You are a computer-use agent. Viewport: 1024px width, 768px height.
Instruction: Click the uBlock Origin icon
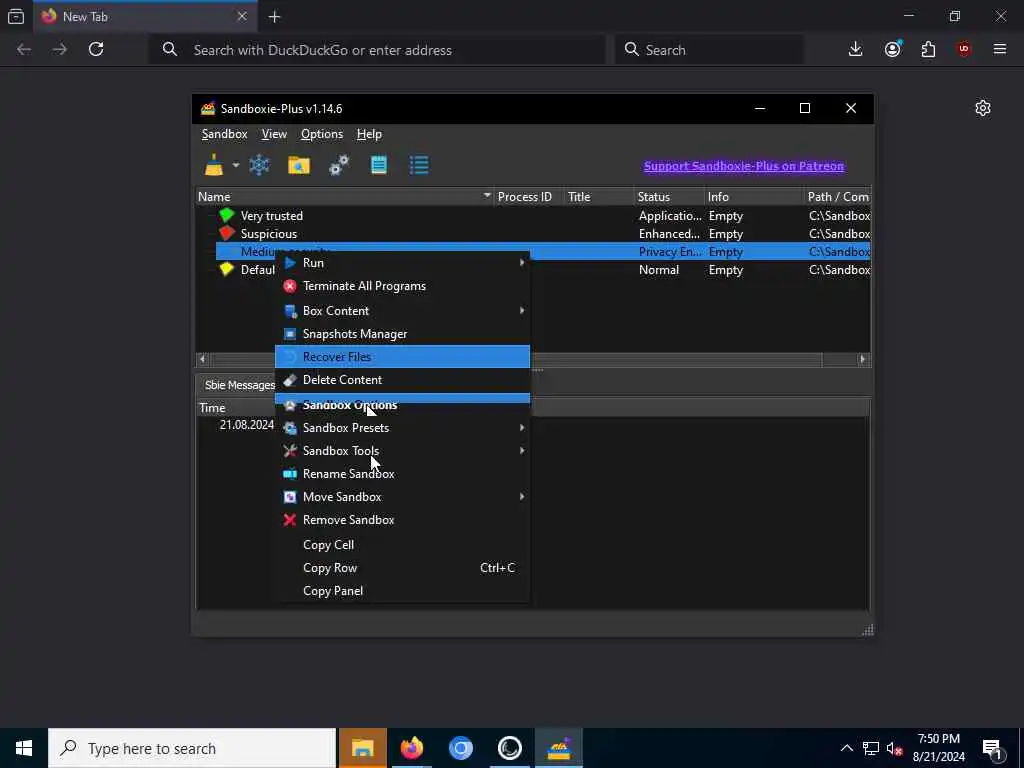click(x=964, y=49)
